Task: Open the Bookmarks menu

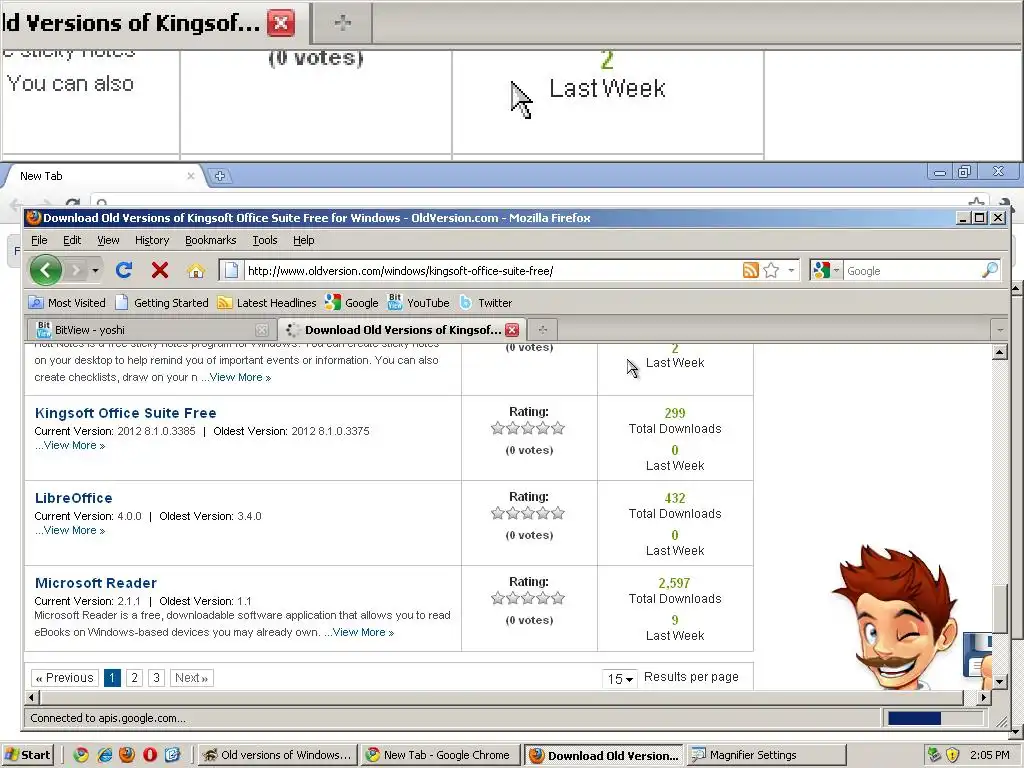Action: tap(210, 240)
